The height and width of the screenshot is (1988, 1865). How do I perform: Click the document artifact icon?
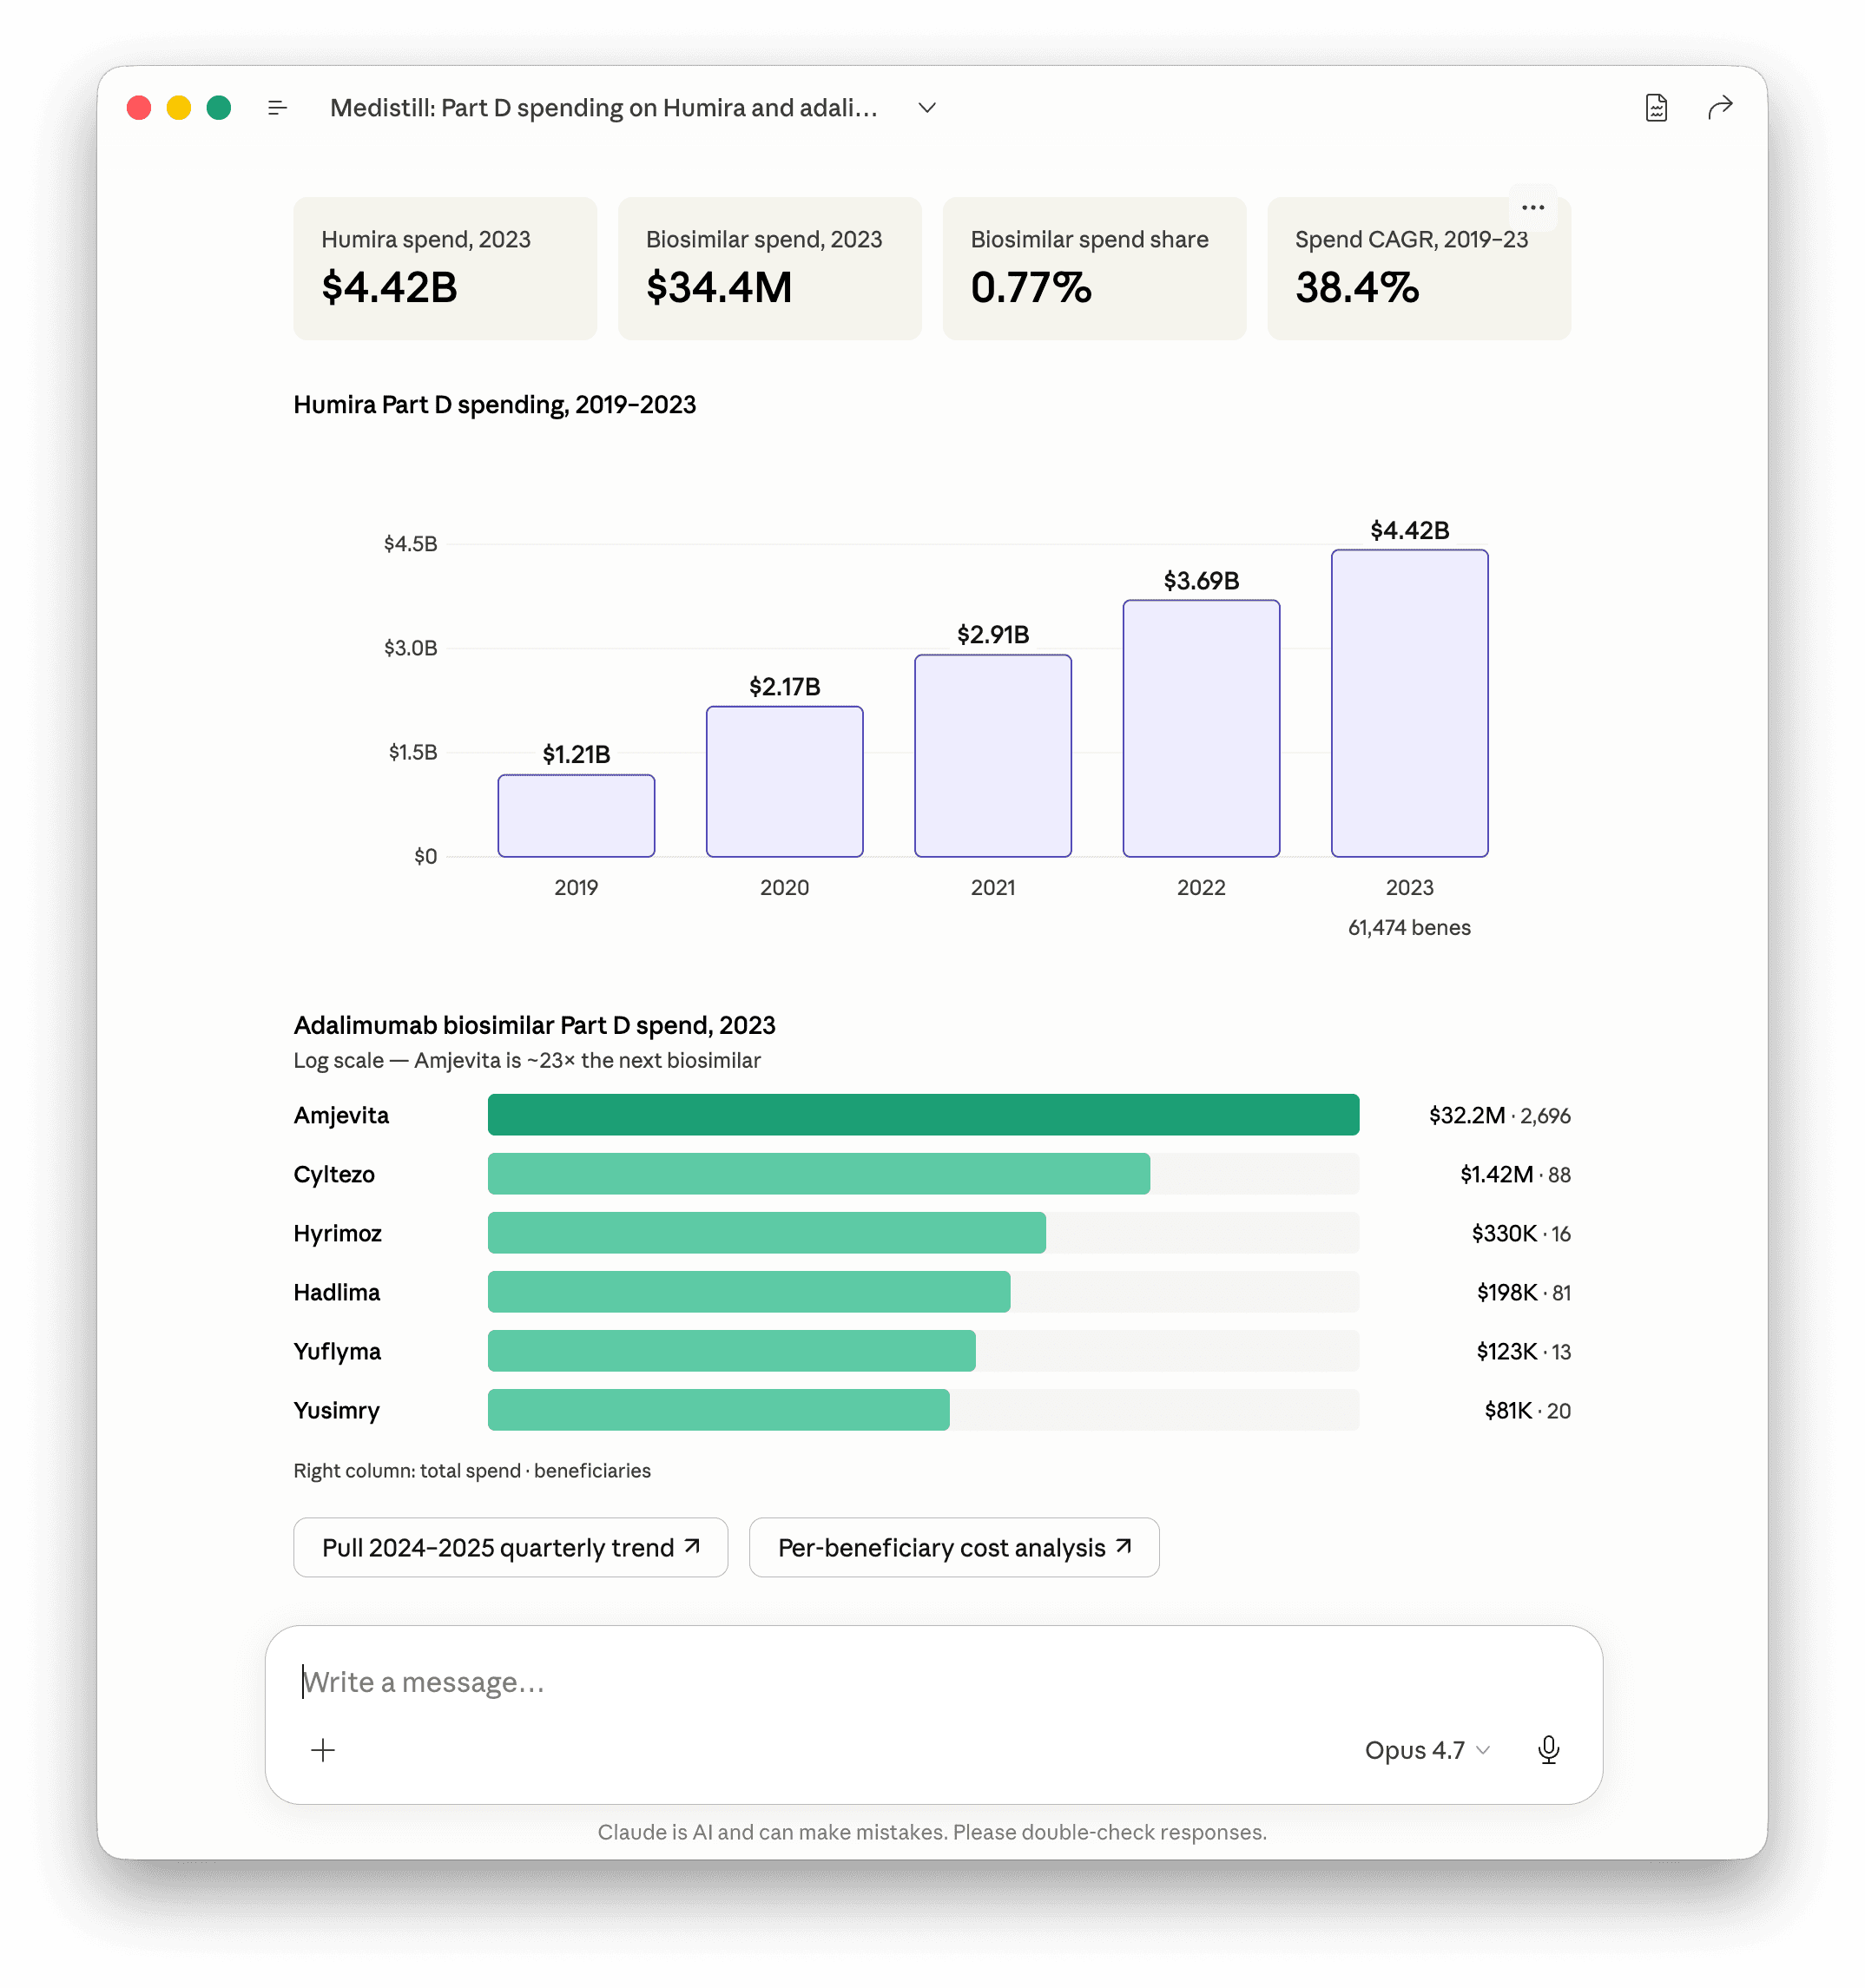point(1656,108)
